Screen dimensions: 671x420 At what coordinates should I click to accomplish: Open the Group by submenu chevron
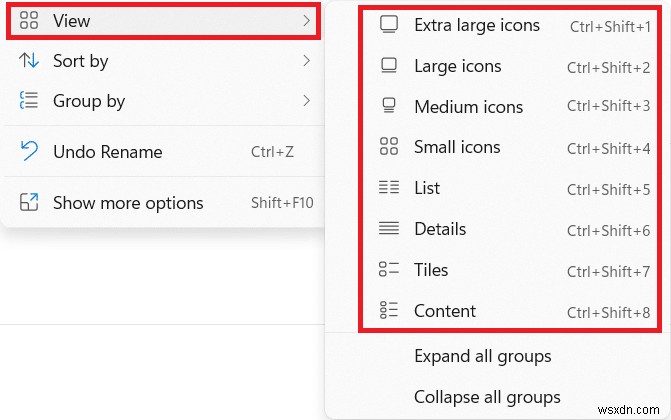pyautogui.click(x=306, y=101)
